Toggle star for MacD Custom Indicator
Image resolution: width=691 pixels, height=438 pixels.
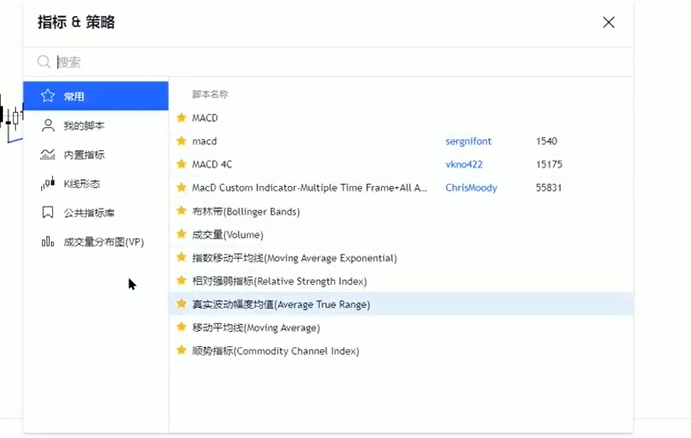click(181, 187)
